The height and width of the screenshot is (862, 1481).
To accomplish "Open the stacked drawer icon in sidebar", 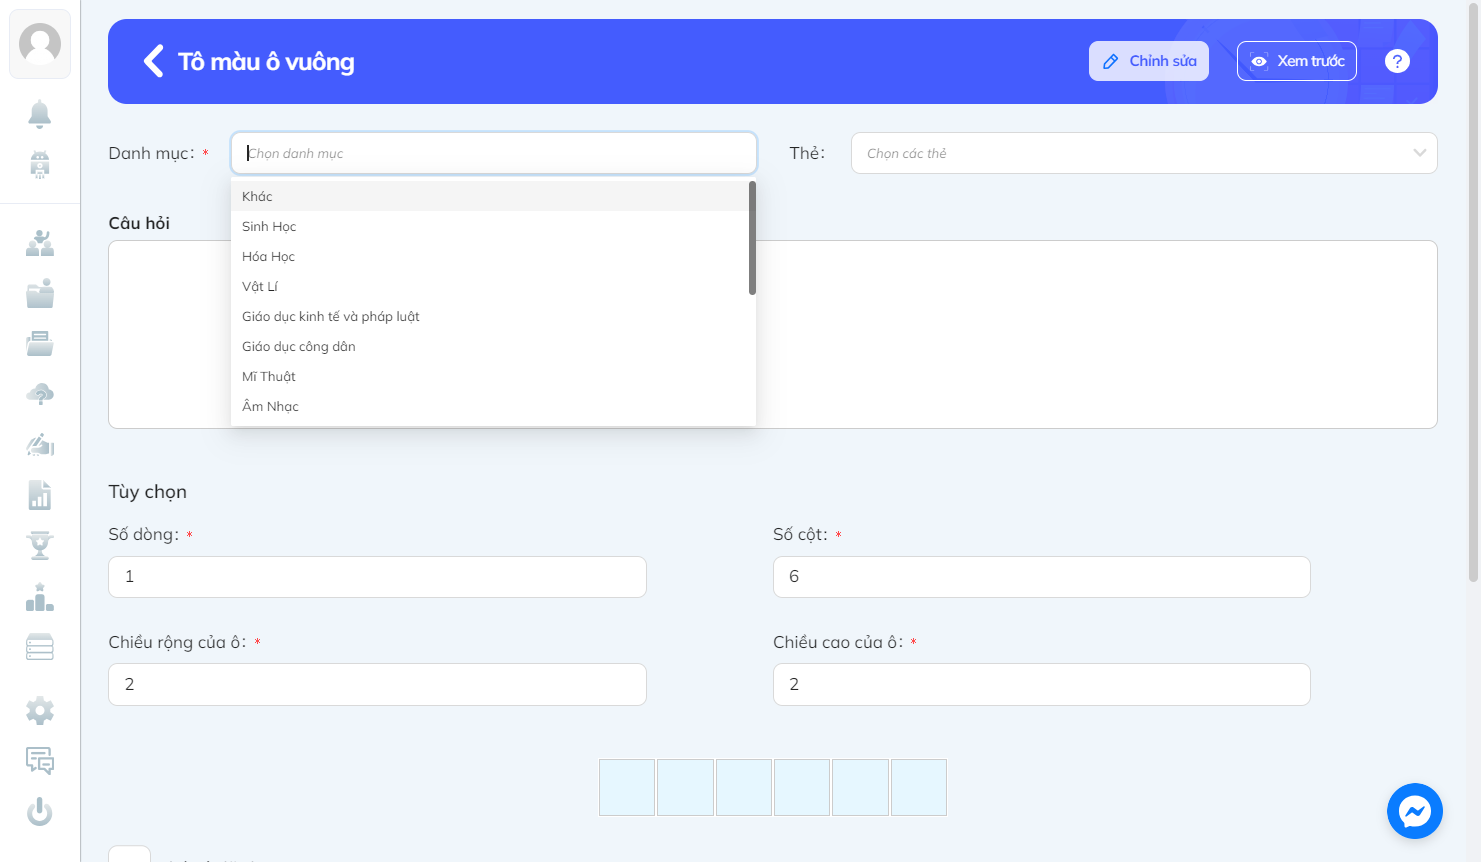I will [x=40, y=344].
